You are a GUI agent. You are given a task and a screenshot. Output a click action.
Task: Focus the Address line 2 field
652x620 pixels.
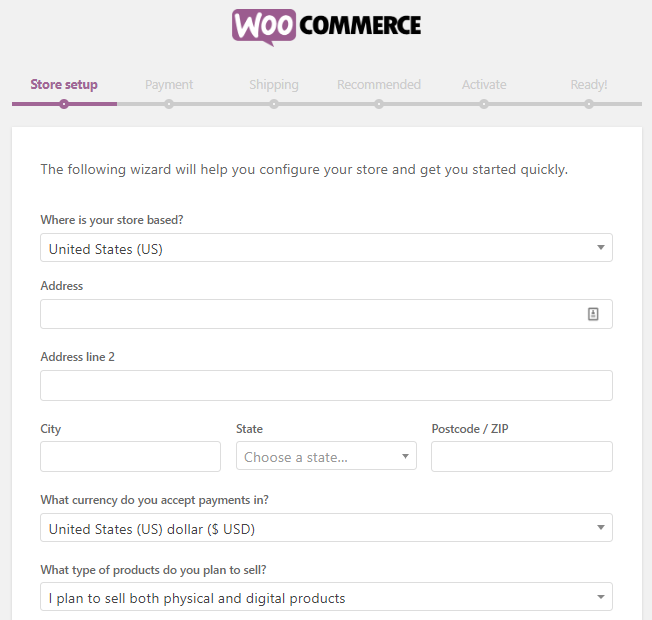[326, 386]
